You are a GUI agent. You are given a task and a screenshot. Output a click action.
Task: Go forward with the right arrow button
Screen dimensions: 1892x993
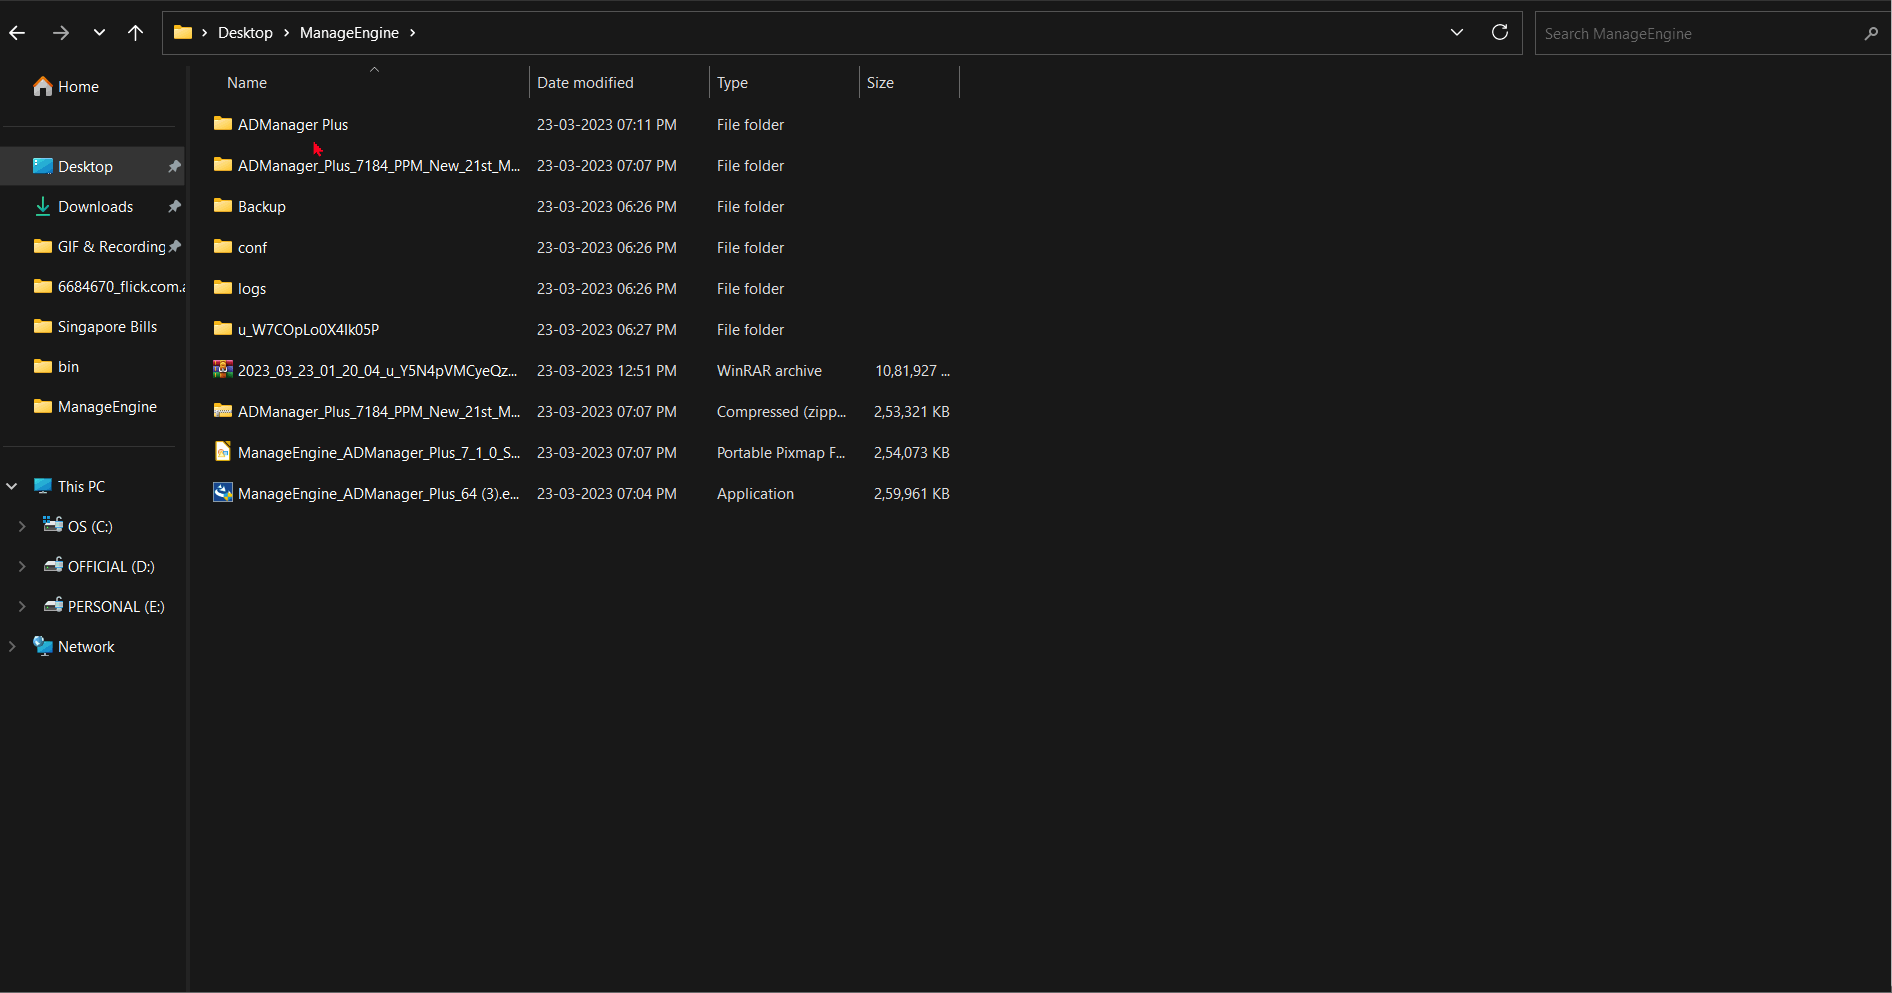point(61,33)
